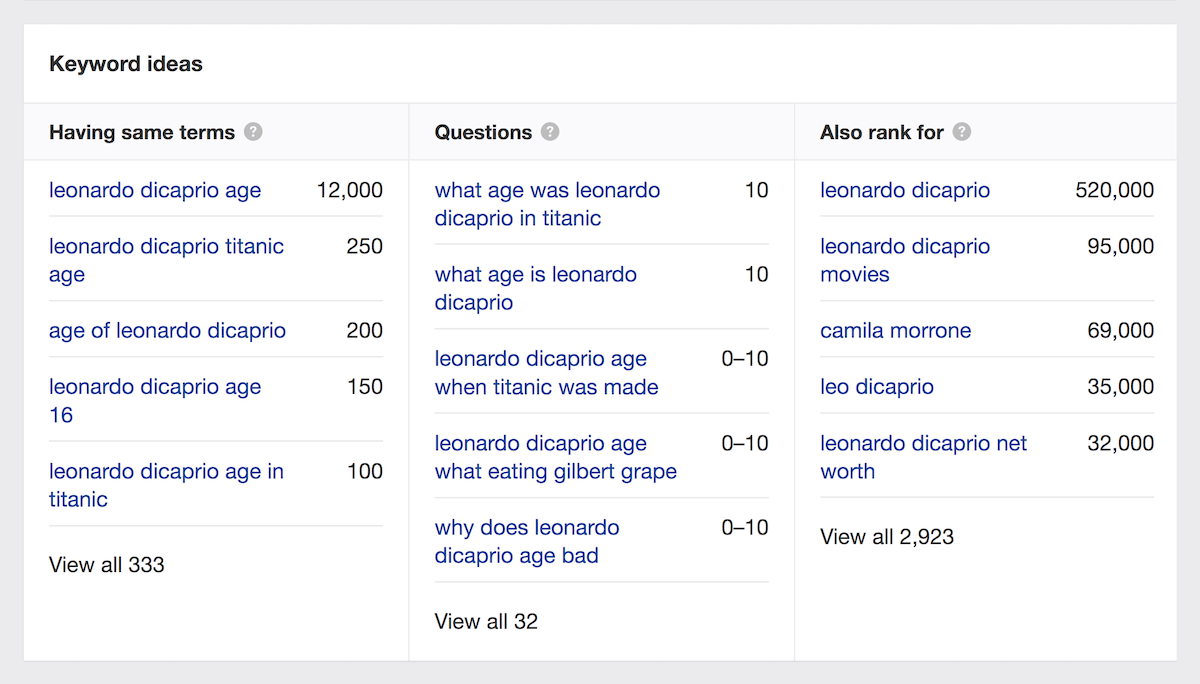
Task: Select 'age of leonardo dicaprio' keyword
Action: 167,330
